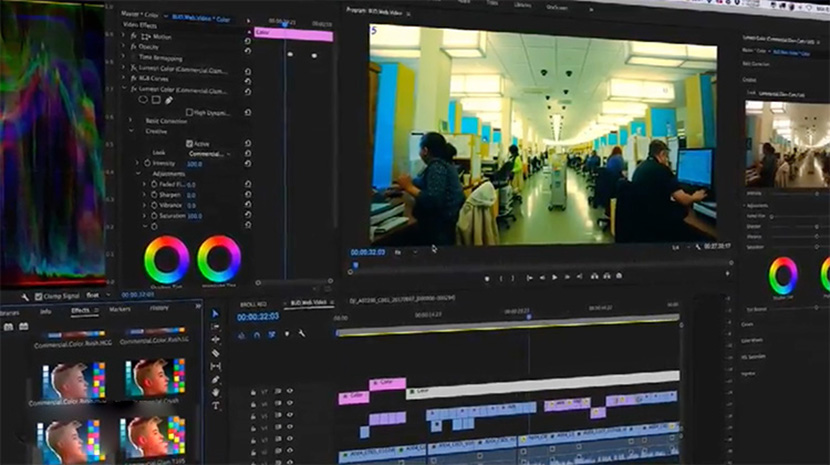Switch to the Markers tab

pos(120,309)
